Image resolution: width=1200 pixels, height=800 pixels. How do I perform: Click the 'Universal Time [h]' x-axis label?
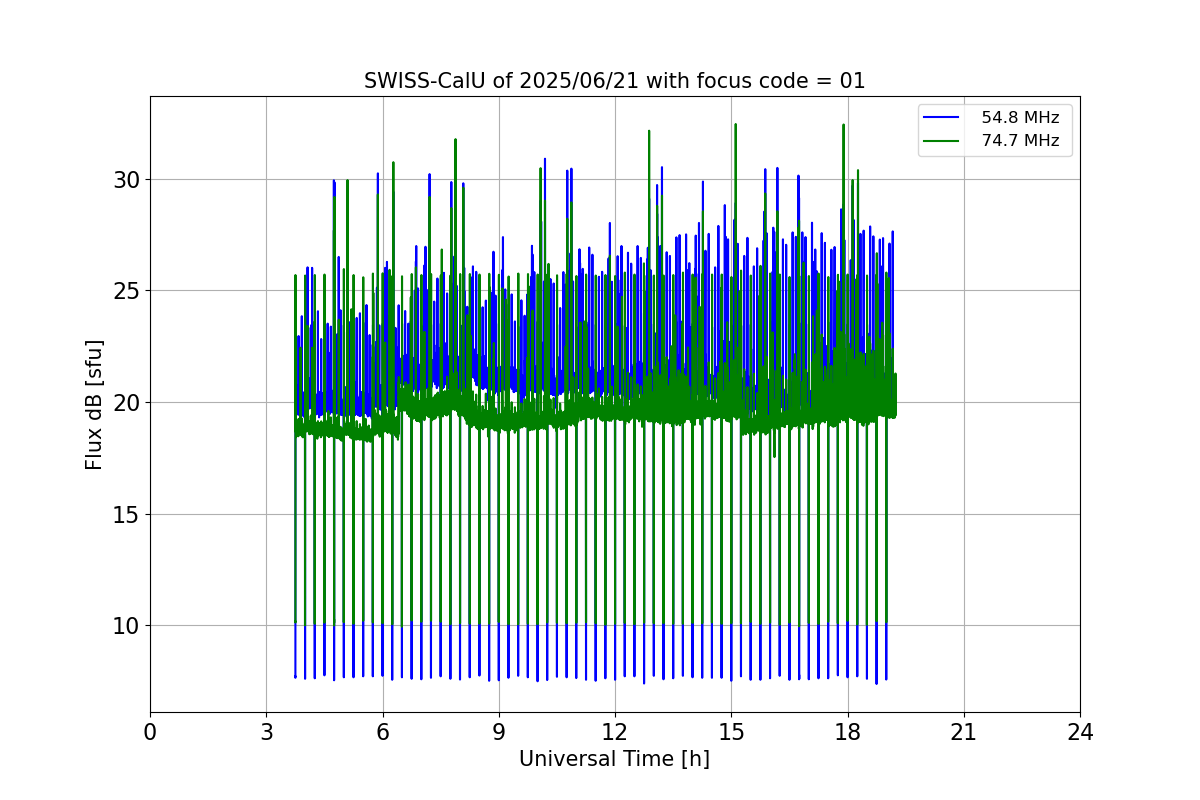(614, 759)
